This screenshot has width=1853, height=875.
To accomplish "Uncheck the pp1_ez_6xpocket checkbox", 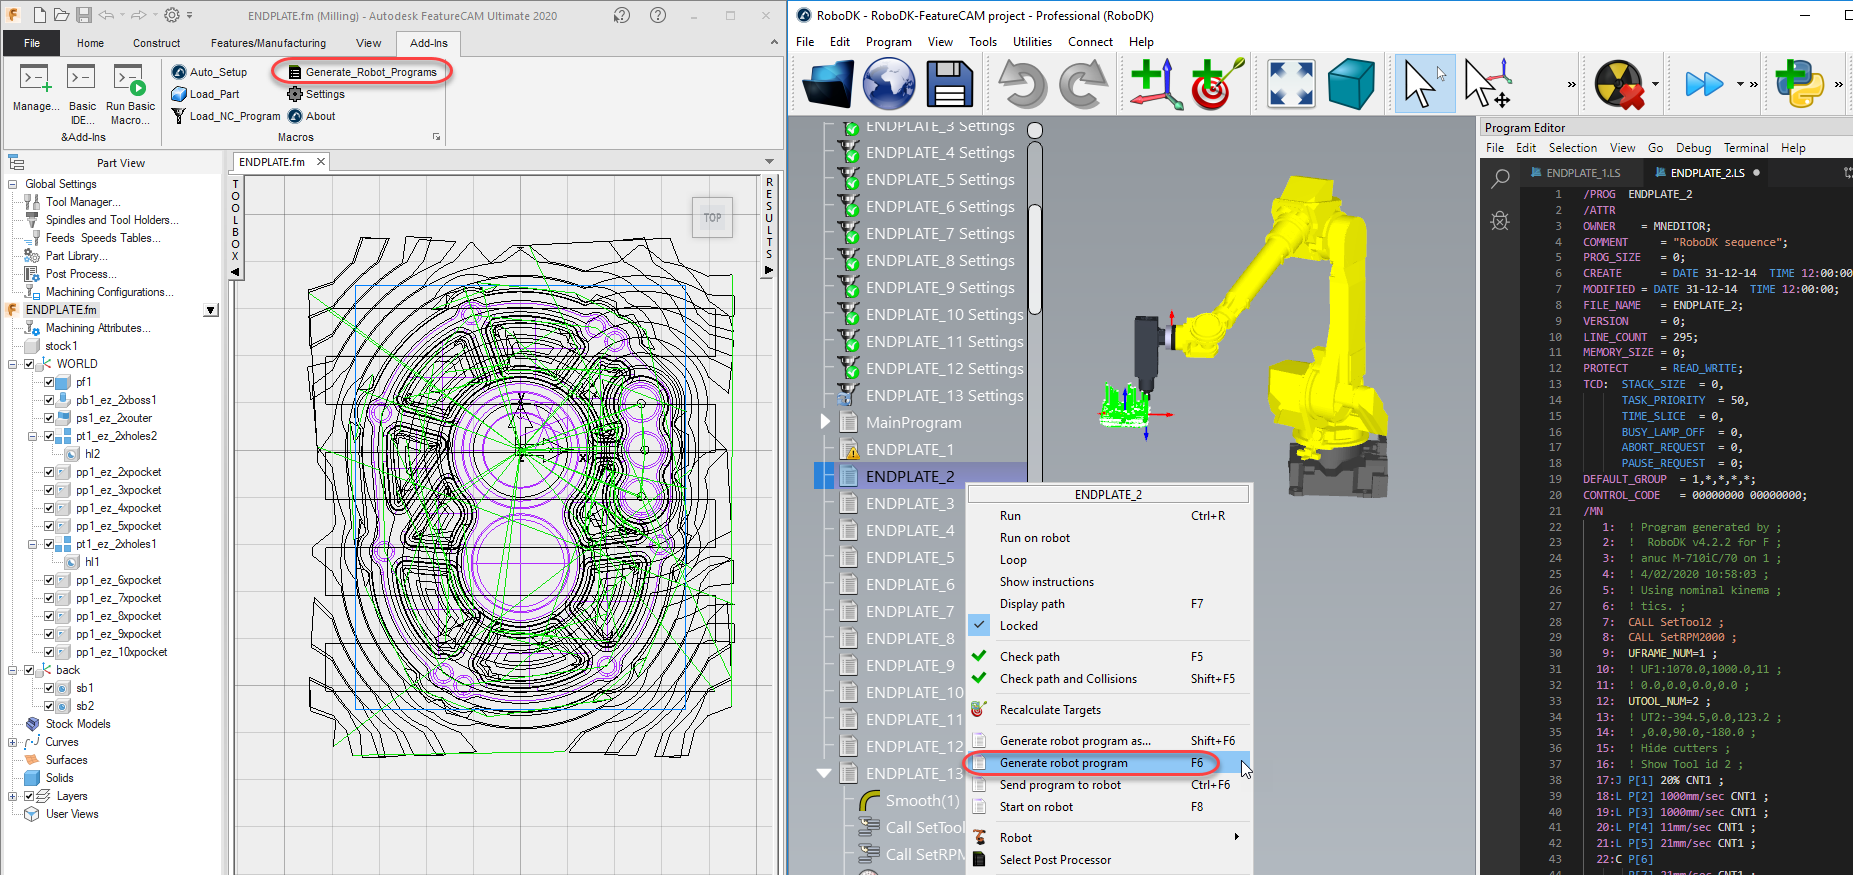I will (x=49, y=580).
